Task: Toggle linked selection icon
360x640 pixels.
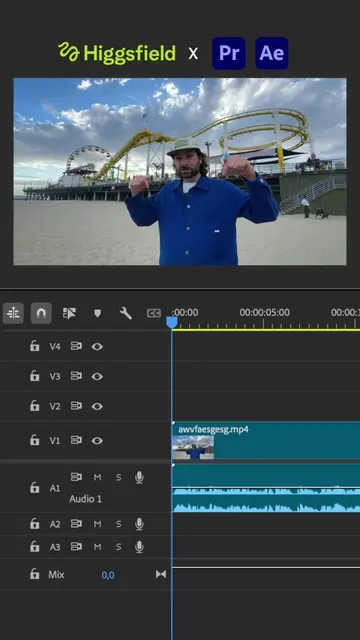Action: pos(69,313)
